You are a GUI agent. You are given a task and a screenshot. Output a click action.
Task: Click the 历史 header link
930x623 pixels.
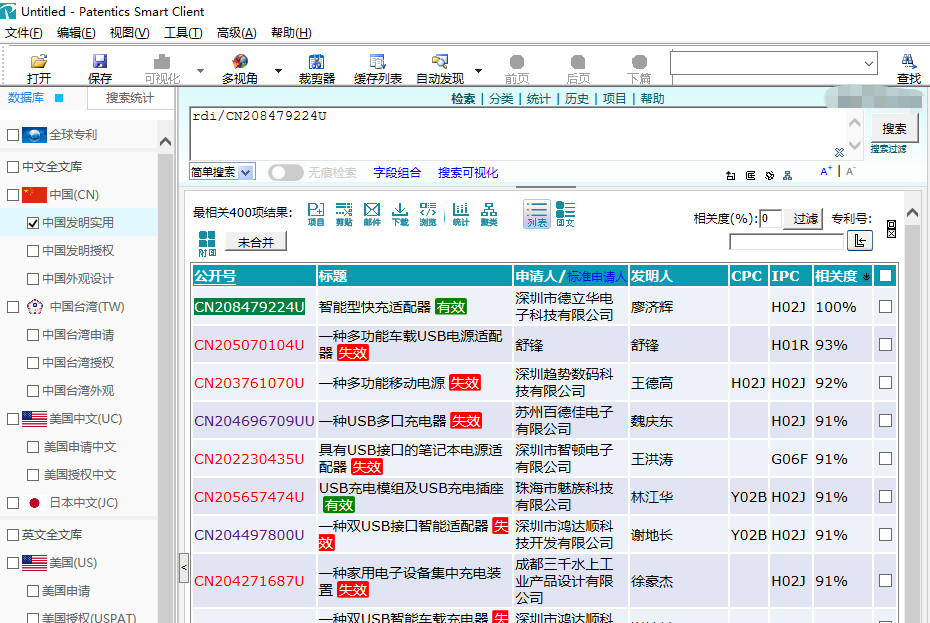(x=577, y=98)
